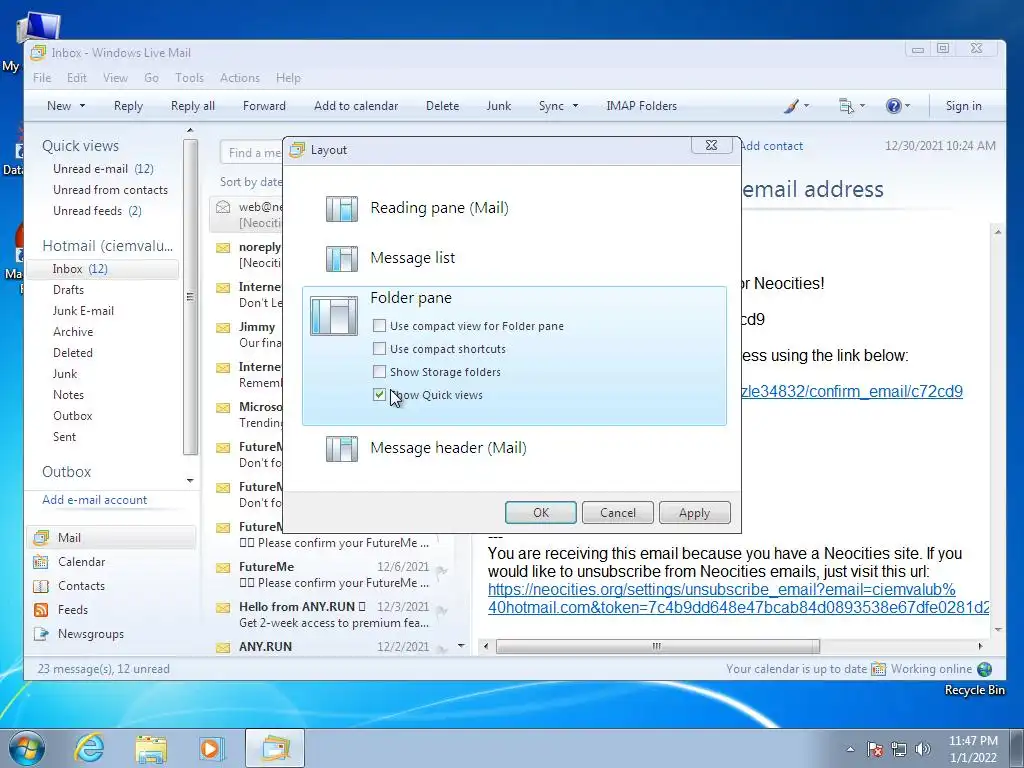1024x768 pixels.
Task: Open the Feeds RSS icon
Action: tap(41, 610)
